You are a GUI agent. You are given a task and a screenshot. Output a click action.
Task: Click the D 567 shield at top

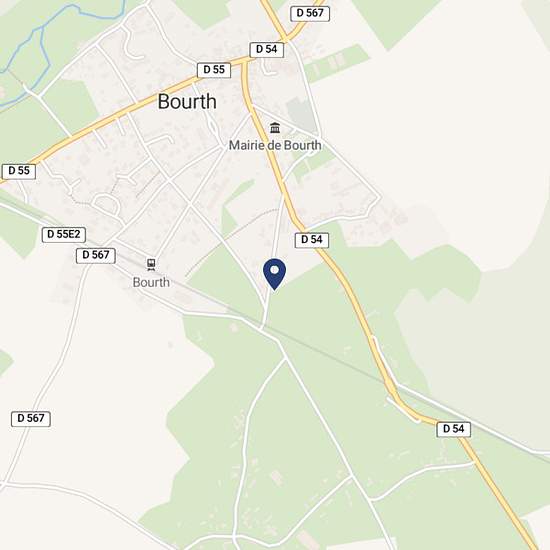click(x=310, y=13)
